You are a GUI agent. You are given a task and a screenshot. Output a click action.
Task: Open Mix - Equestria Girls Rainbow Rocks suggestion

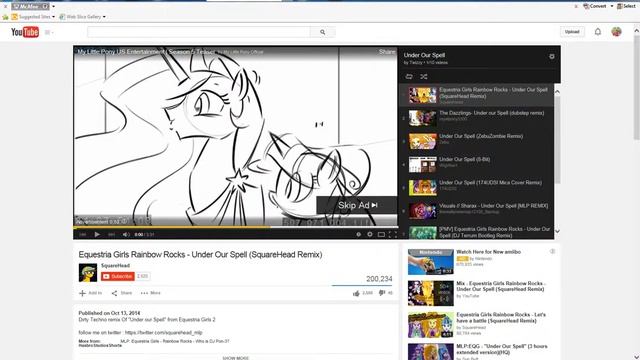[500, 286]
